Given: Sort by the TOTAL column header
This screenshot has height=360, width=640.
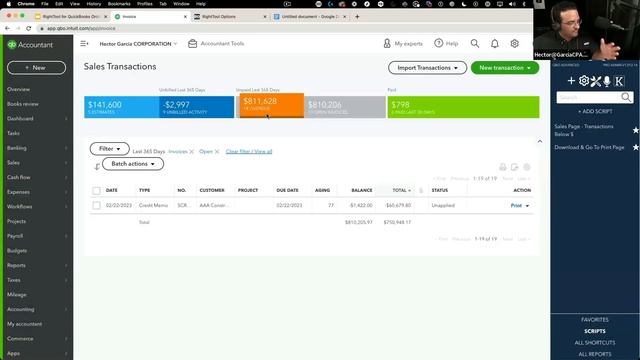Looking at the screenshot, I should point(402,190).
